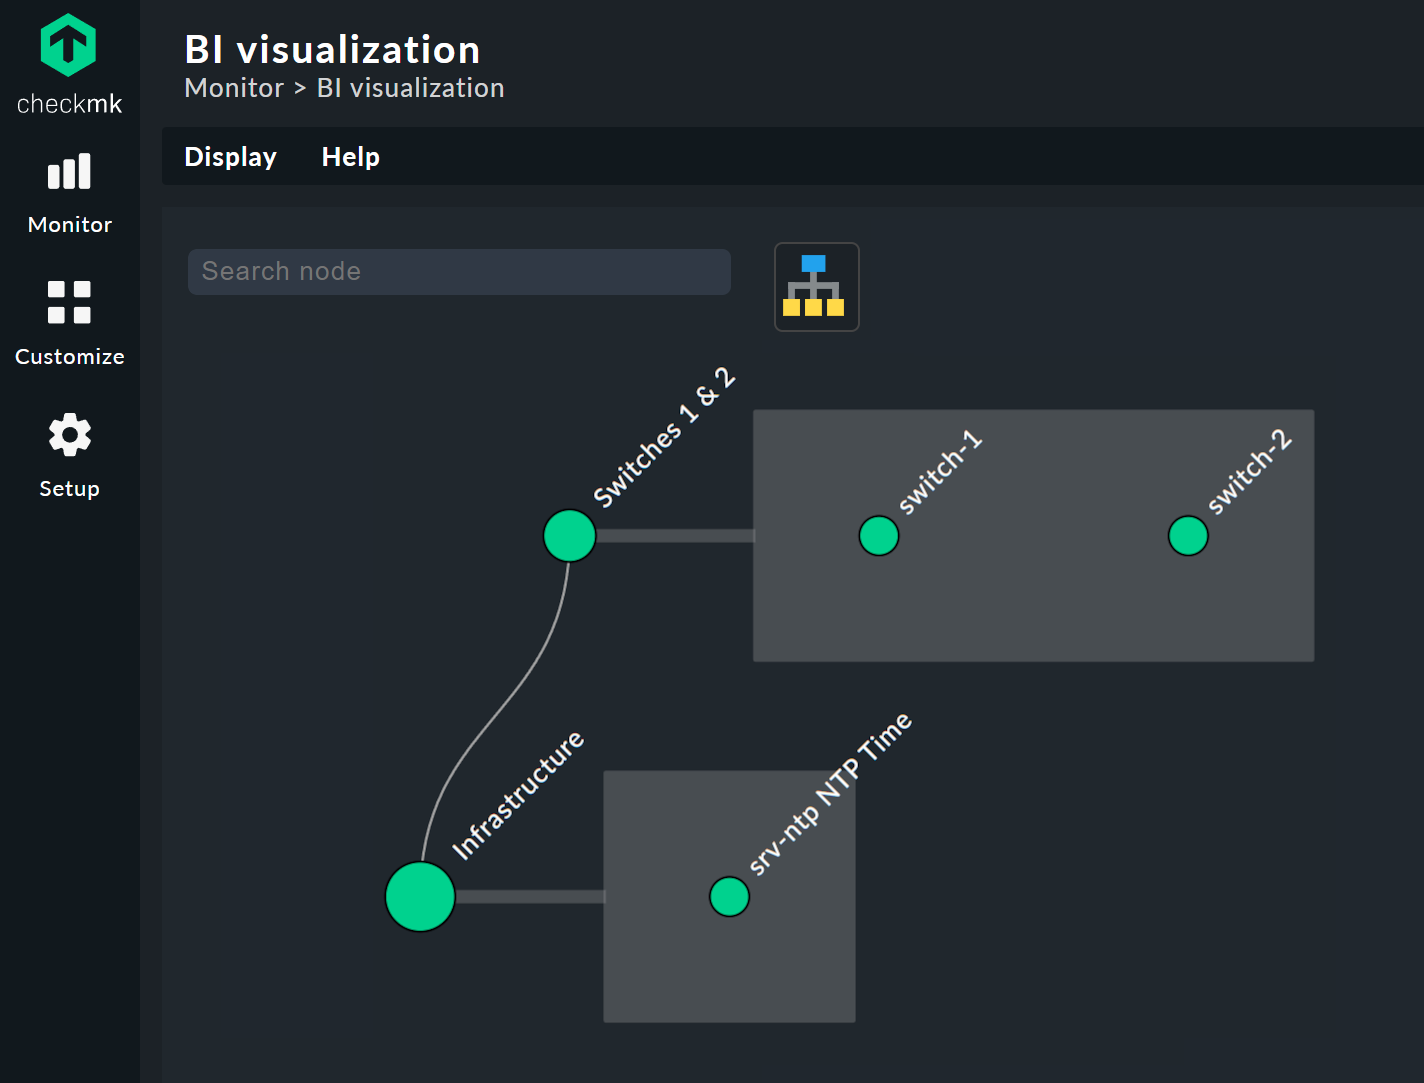
Task: Click the switch-2 node indicator
Action: coord(1188,535)
